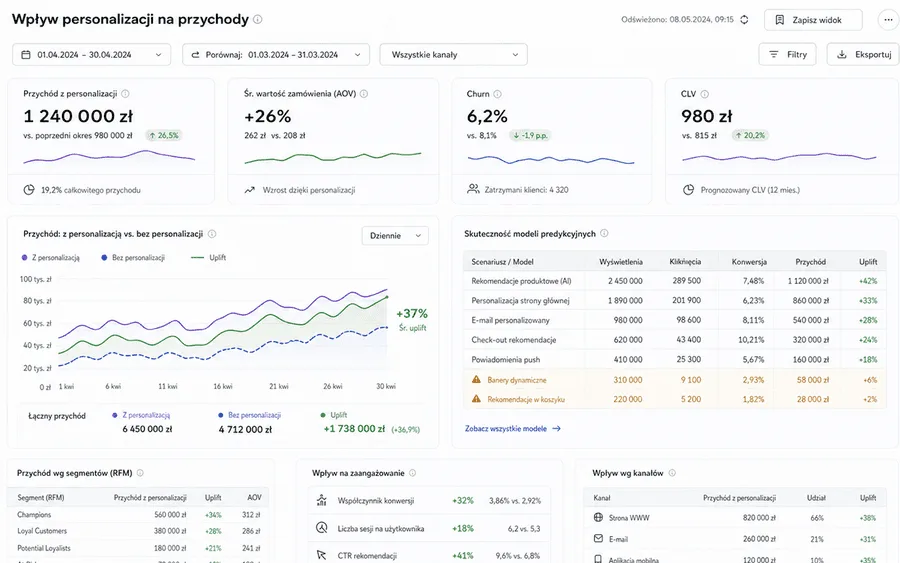Sort table by the Wyświetlenia column header
The image size is (900, 563).
[620, 262]
